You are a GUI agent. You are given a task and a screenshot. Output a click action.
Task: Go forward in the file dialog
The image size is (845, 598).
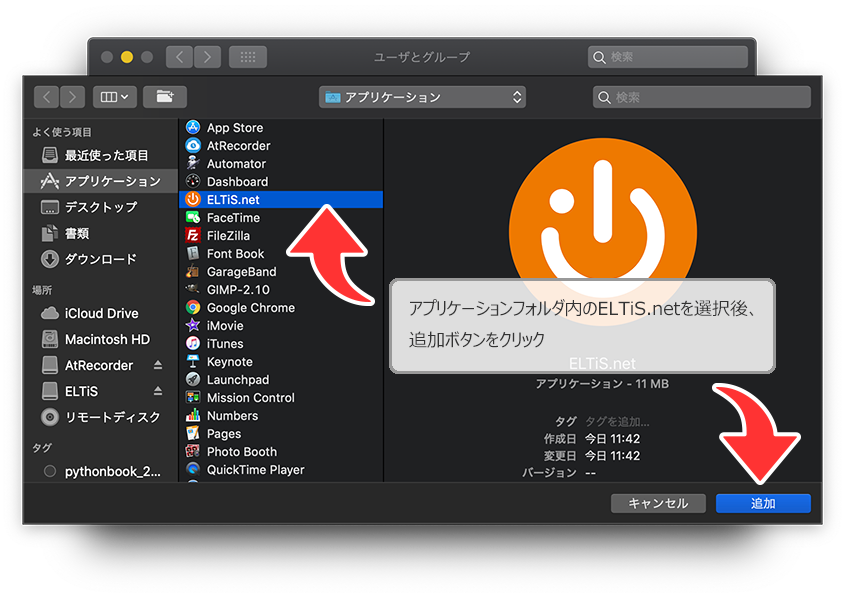(72, 97)
